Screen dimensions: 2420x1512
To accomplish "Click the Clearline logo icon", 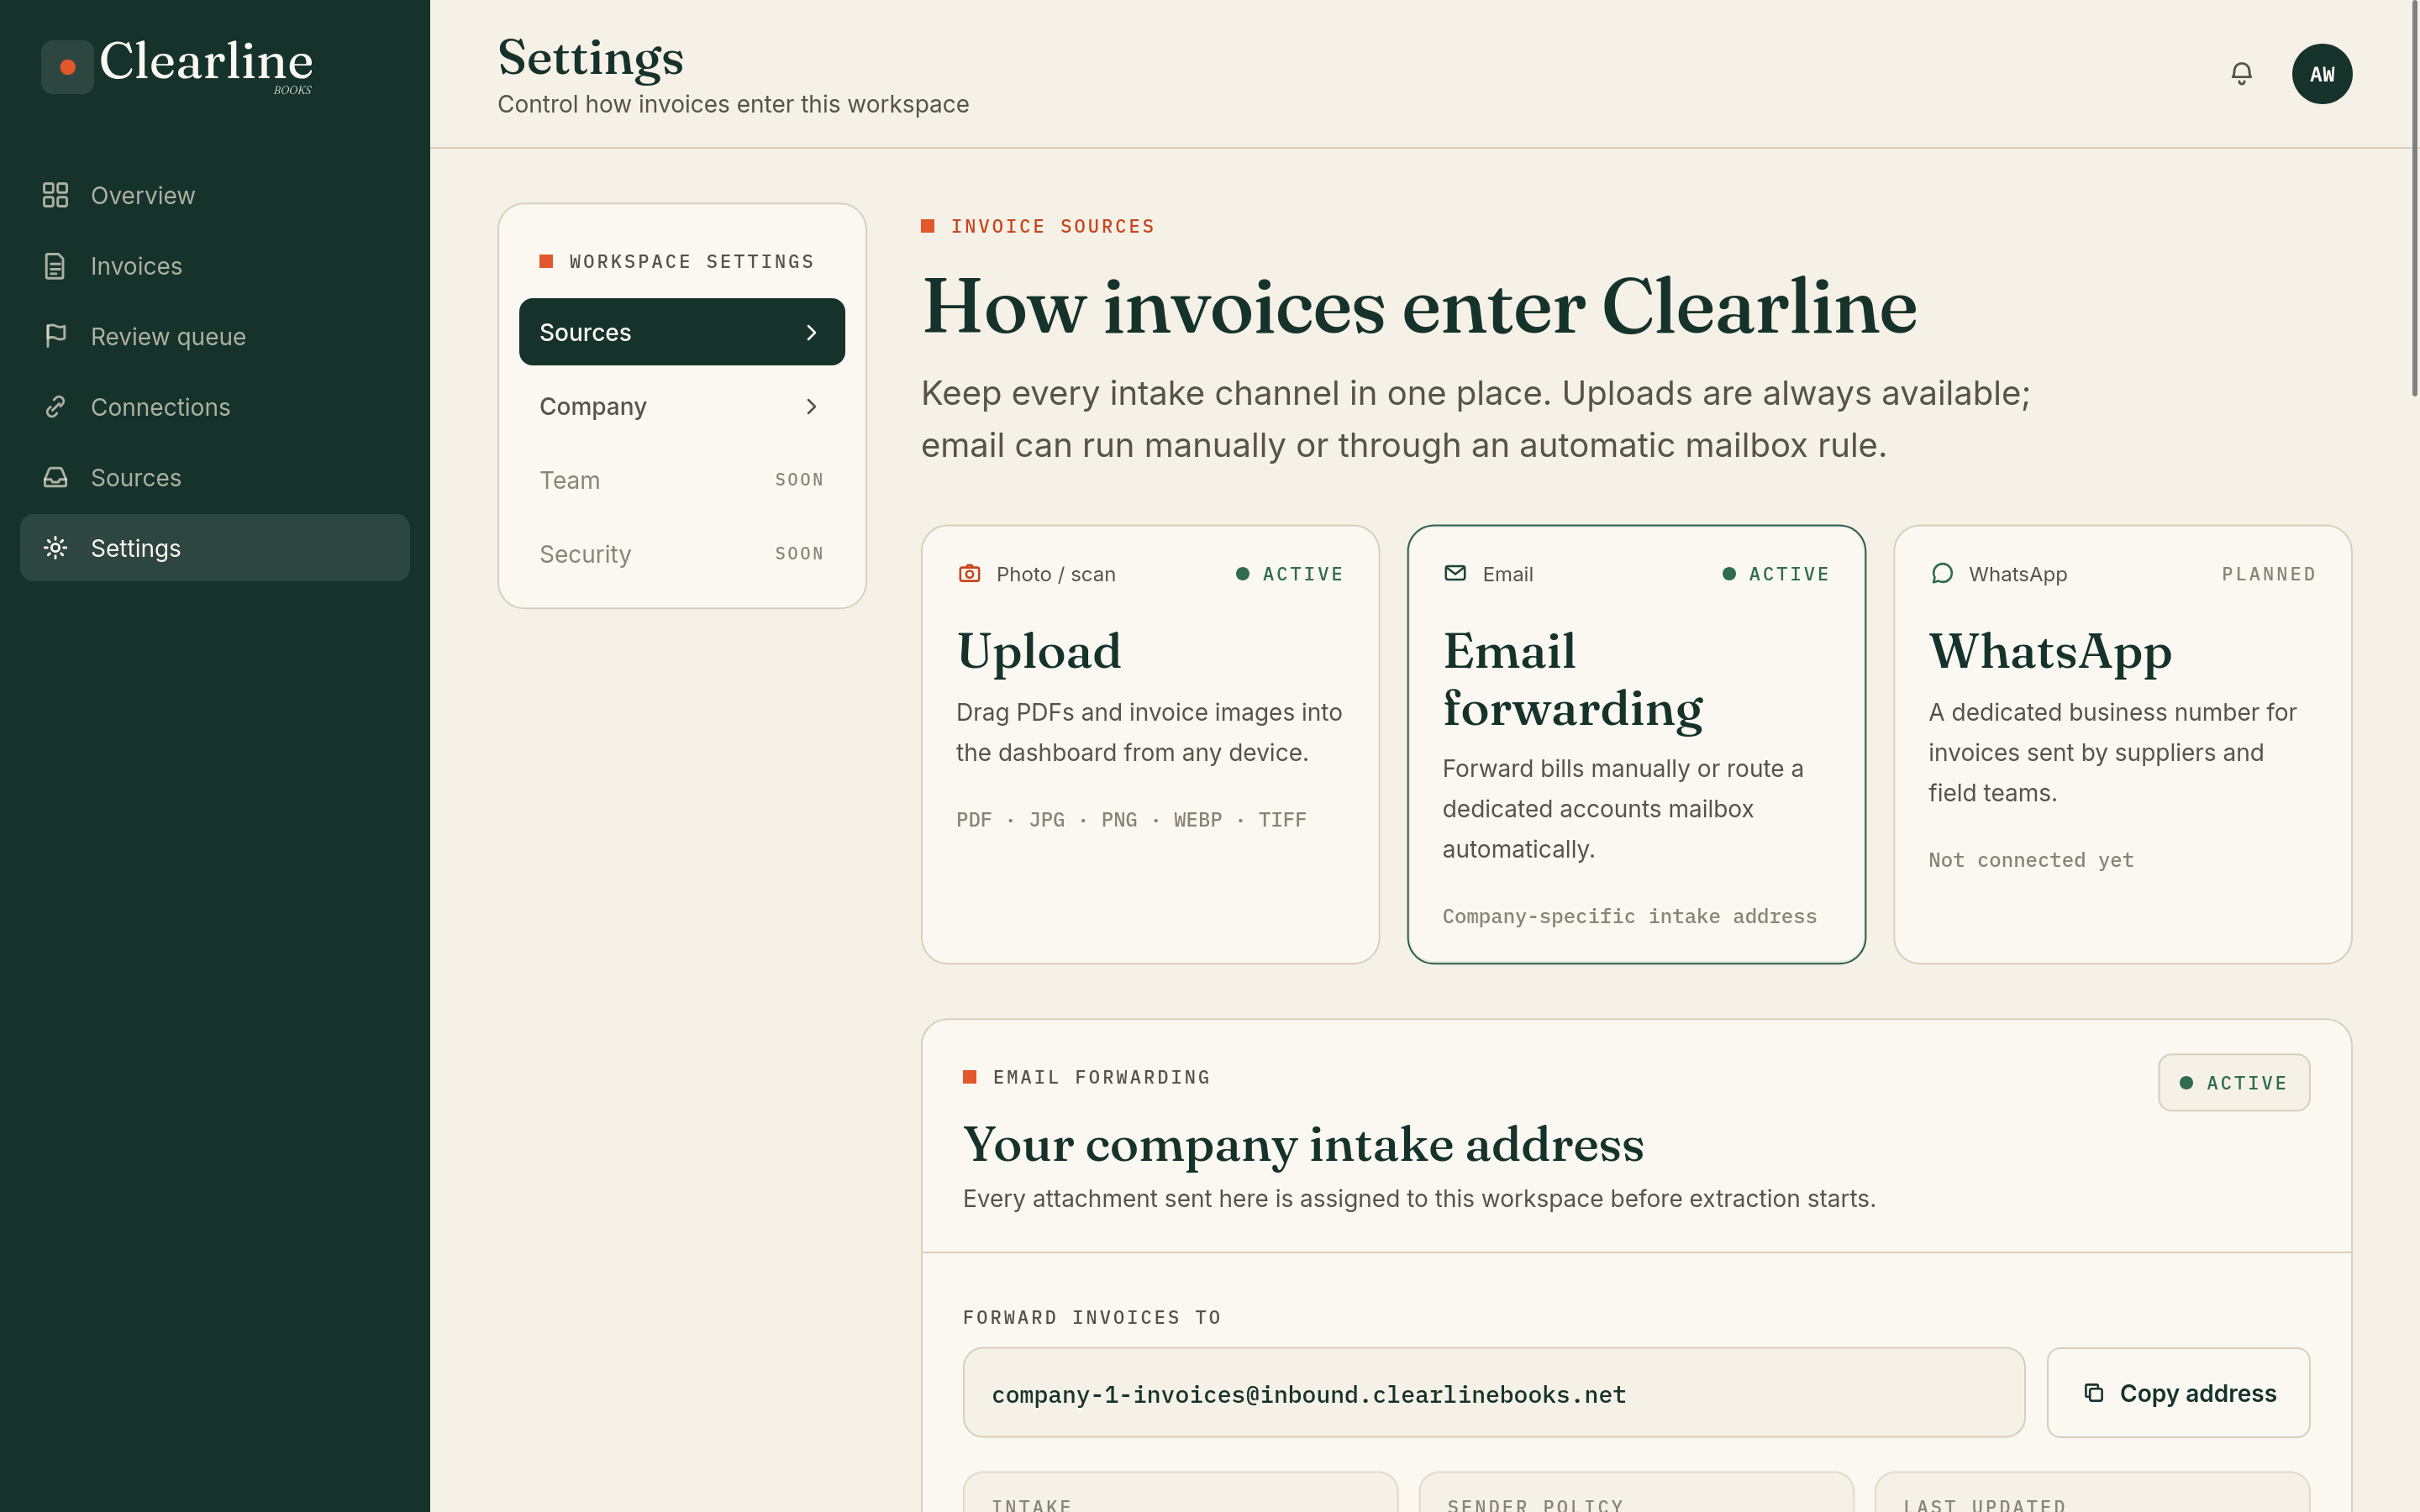I will (67, 67).
